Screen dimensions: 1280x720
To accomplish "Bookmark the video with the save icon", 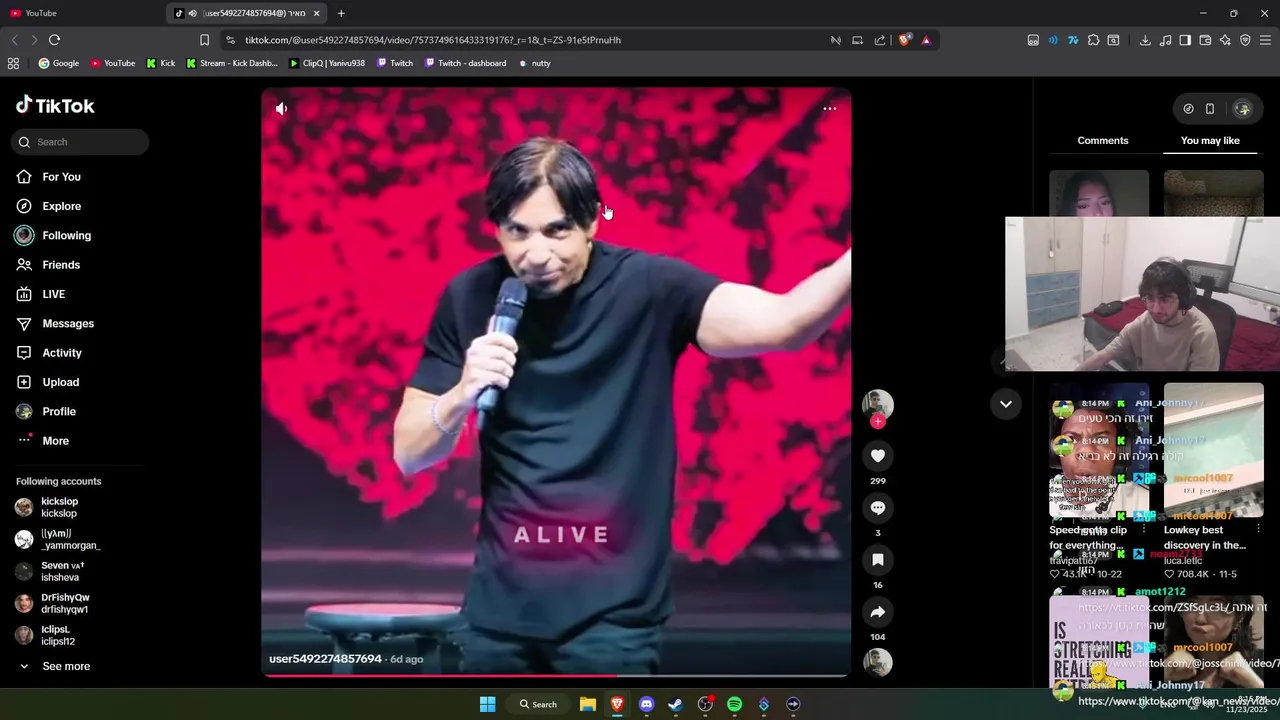I will pyautogui.click(x=877, y=560).
